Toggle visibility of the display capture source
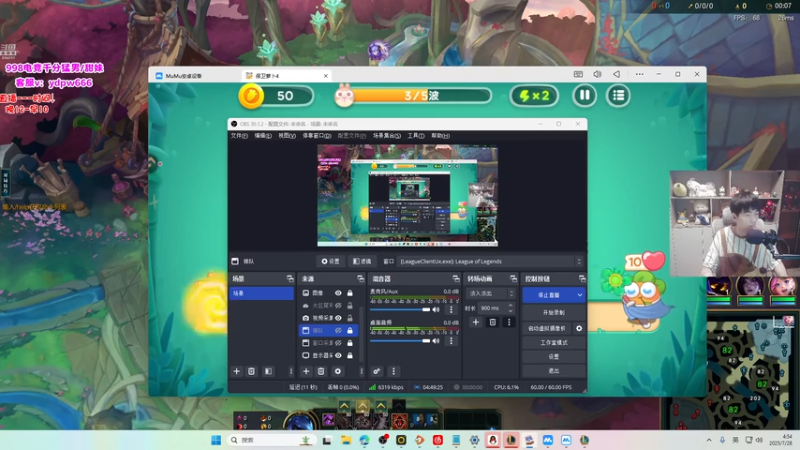The image size is (800, 450). pyautogui.click(x=338, y=355)
